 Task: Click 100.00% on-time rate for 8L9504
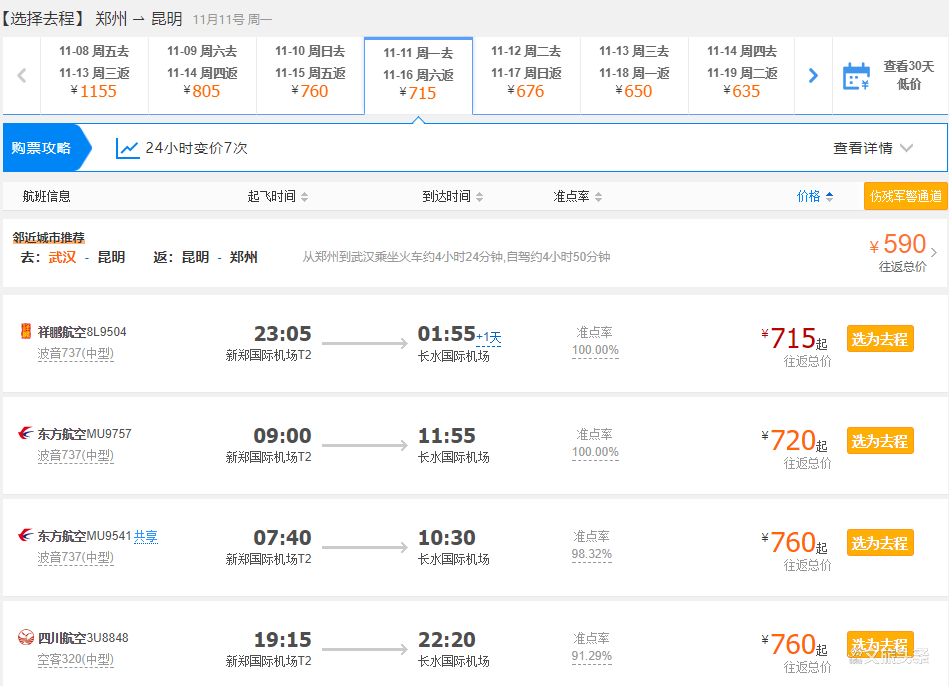[596, 350]
